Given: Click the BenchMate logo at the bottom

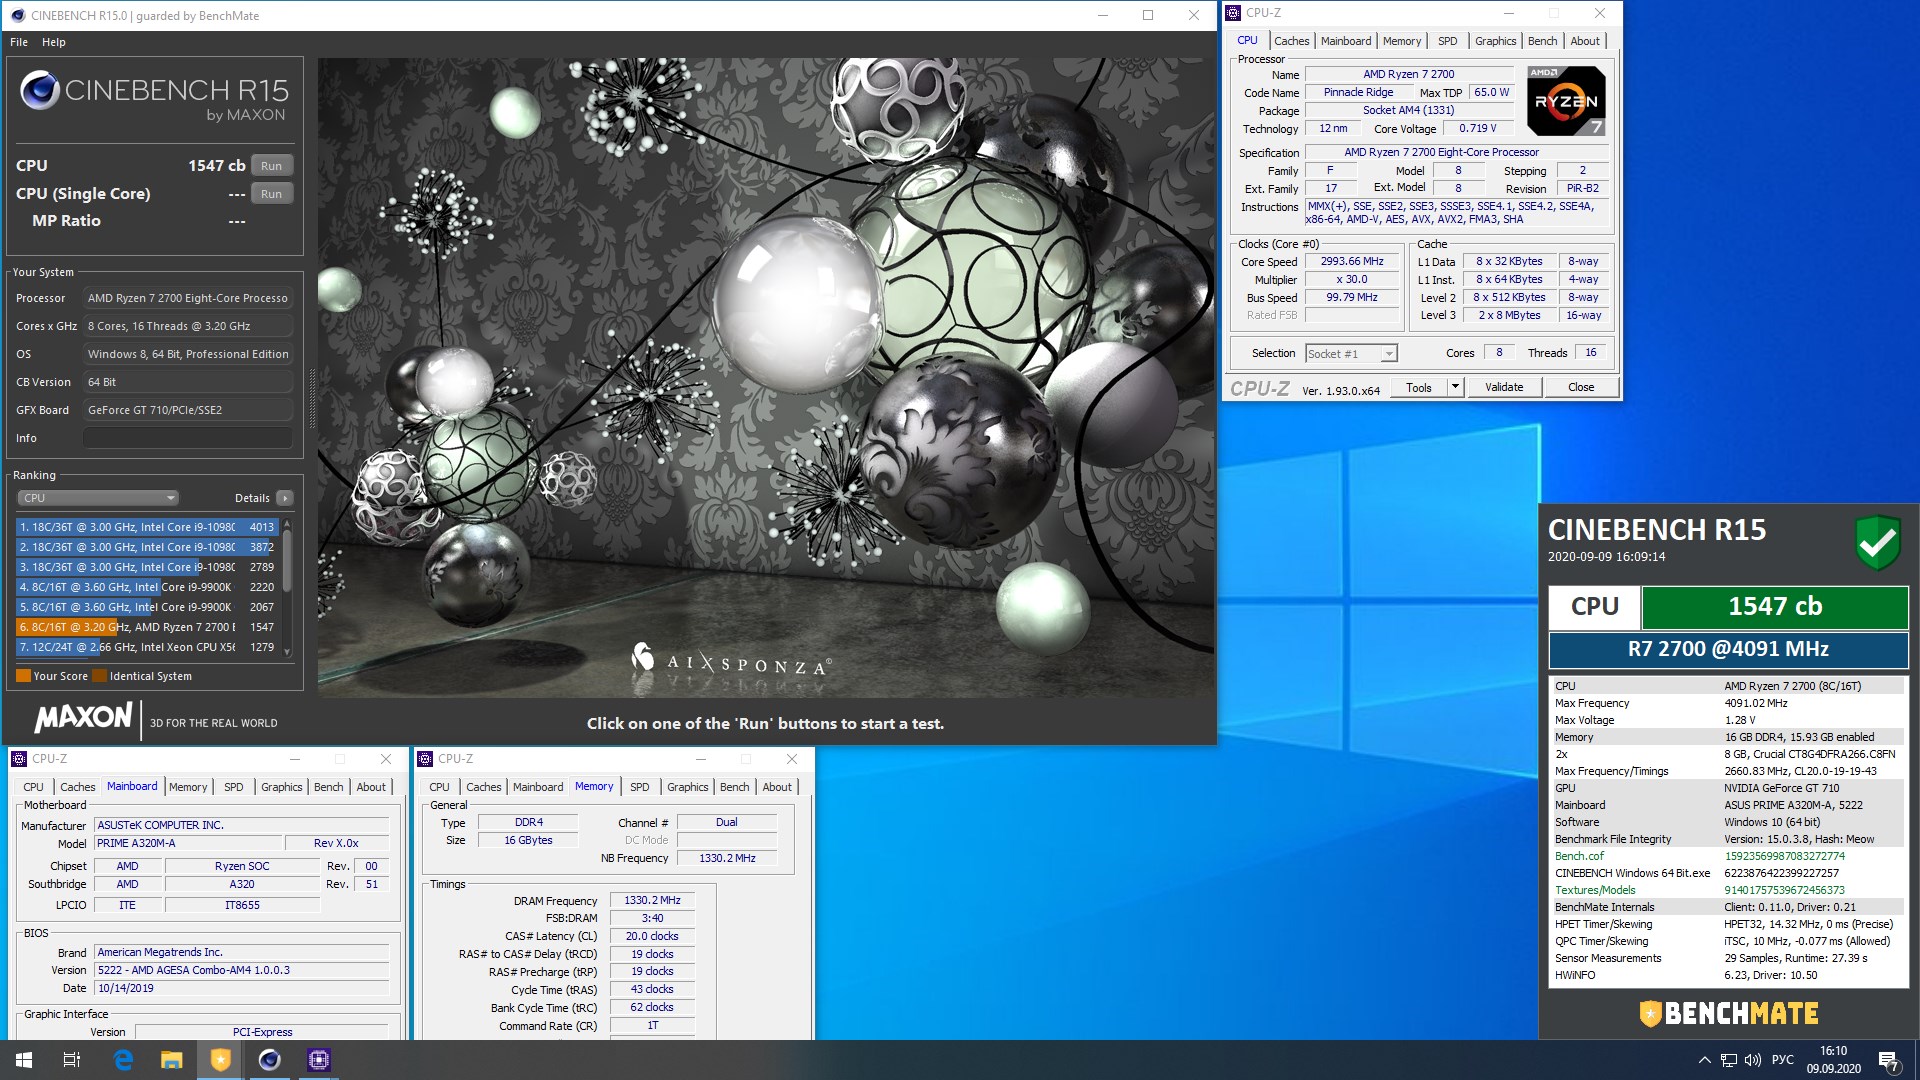Looking at the screenshot, I should point(1728,1013).
